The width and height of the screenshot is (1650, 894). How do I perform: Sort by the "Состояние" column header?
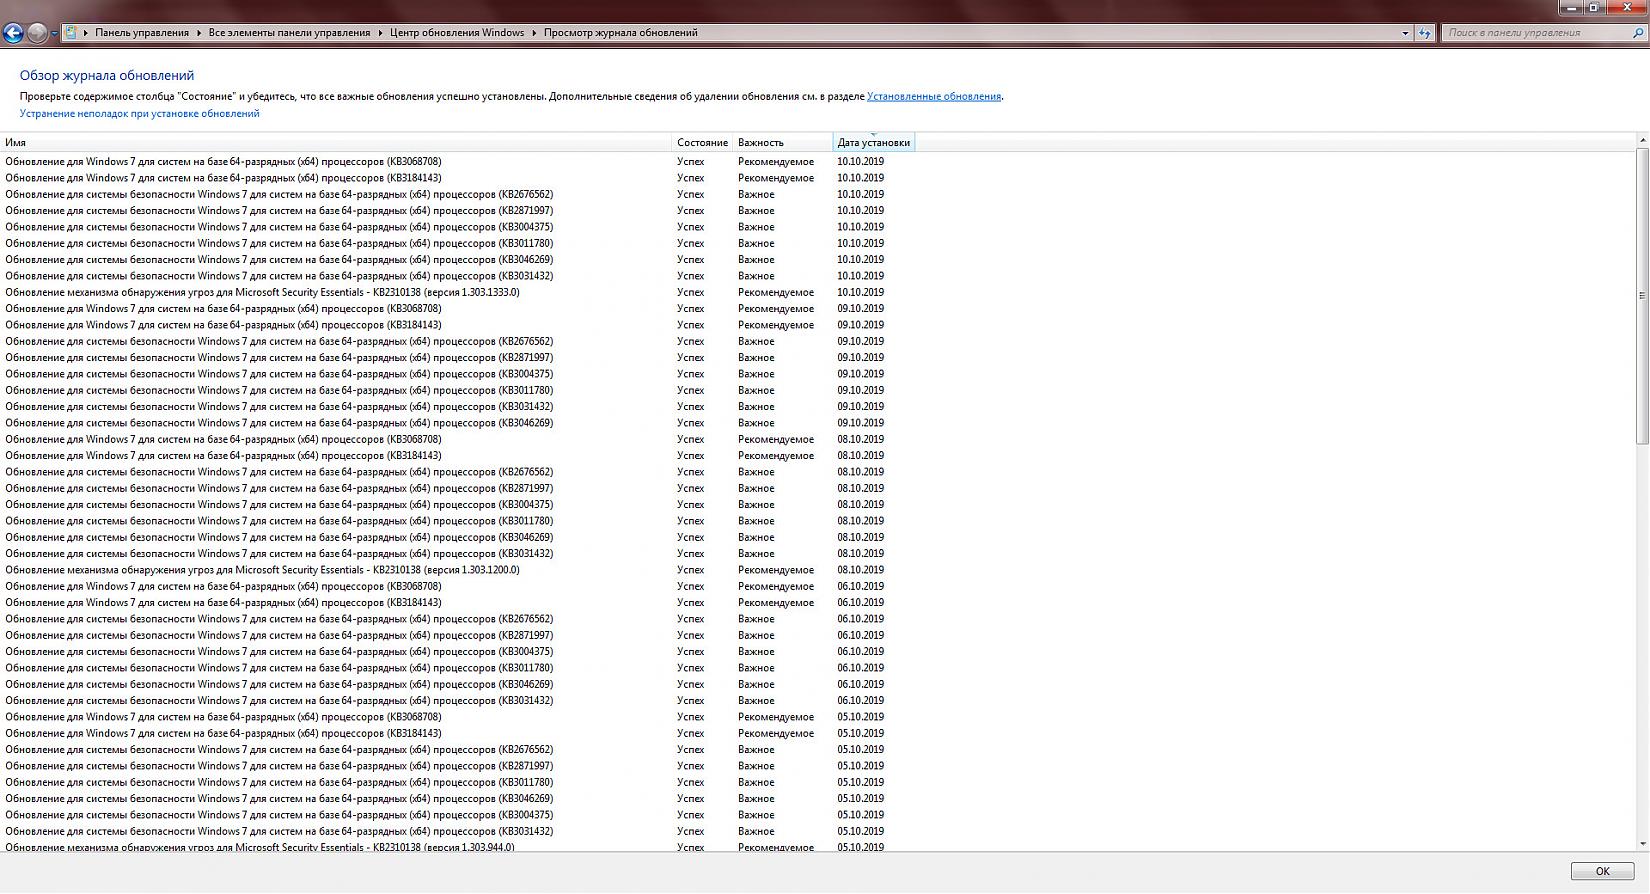[x=702, y=143]
